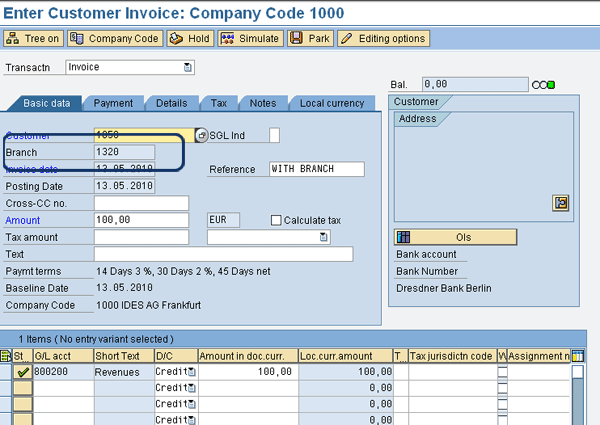
Task: Enable the Calculate tax checkbox
Action: click(277, 220)
